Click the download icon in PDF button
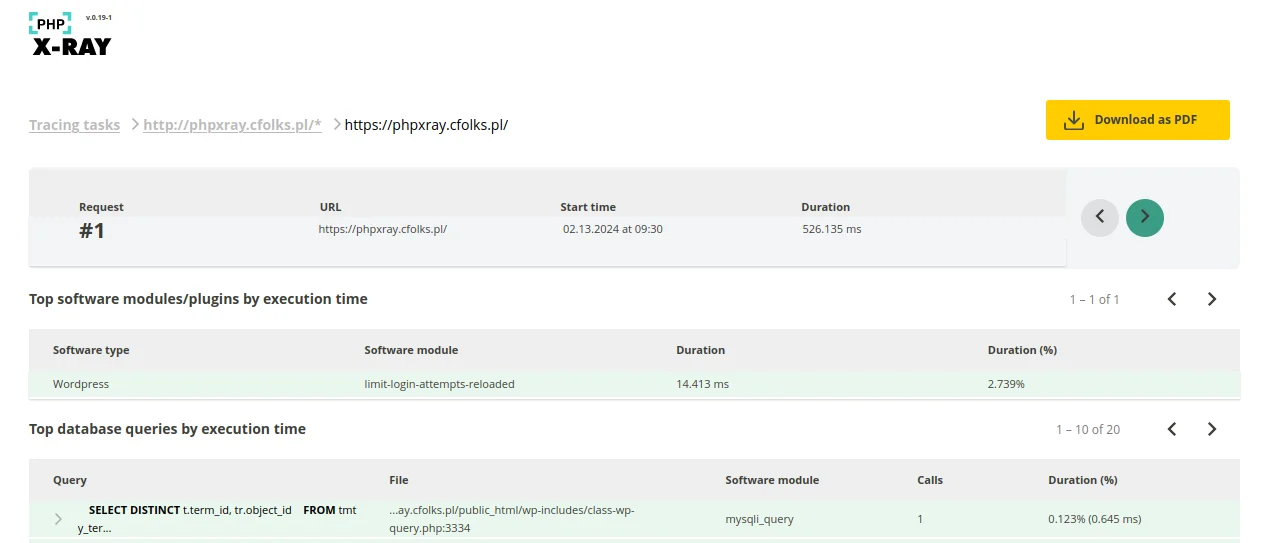Image resolution: width=1272 pixels, height=543 pixels. (1073, 120)
